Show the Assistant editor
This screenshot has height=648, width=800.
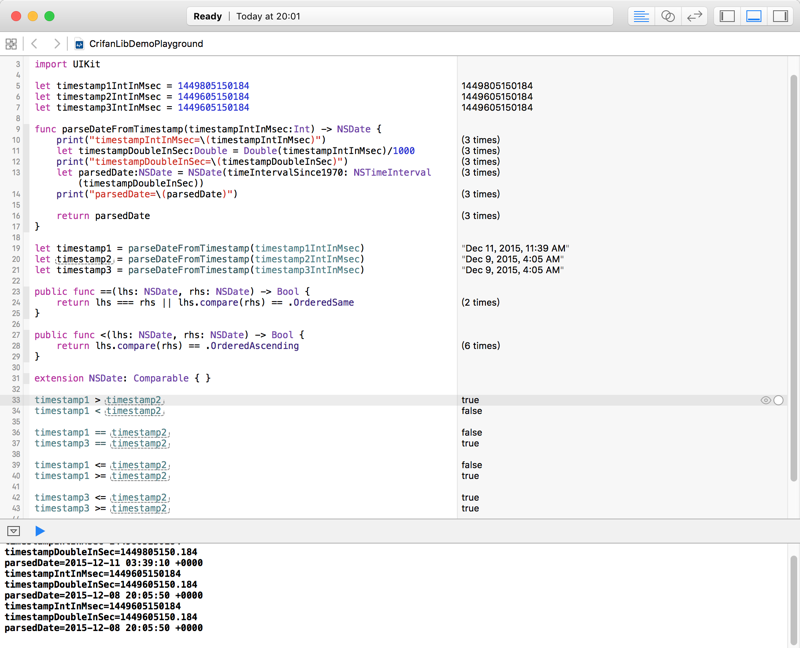coord(668,16)
